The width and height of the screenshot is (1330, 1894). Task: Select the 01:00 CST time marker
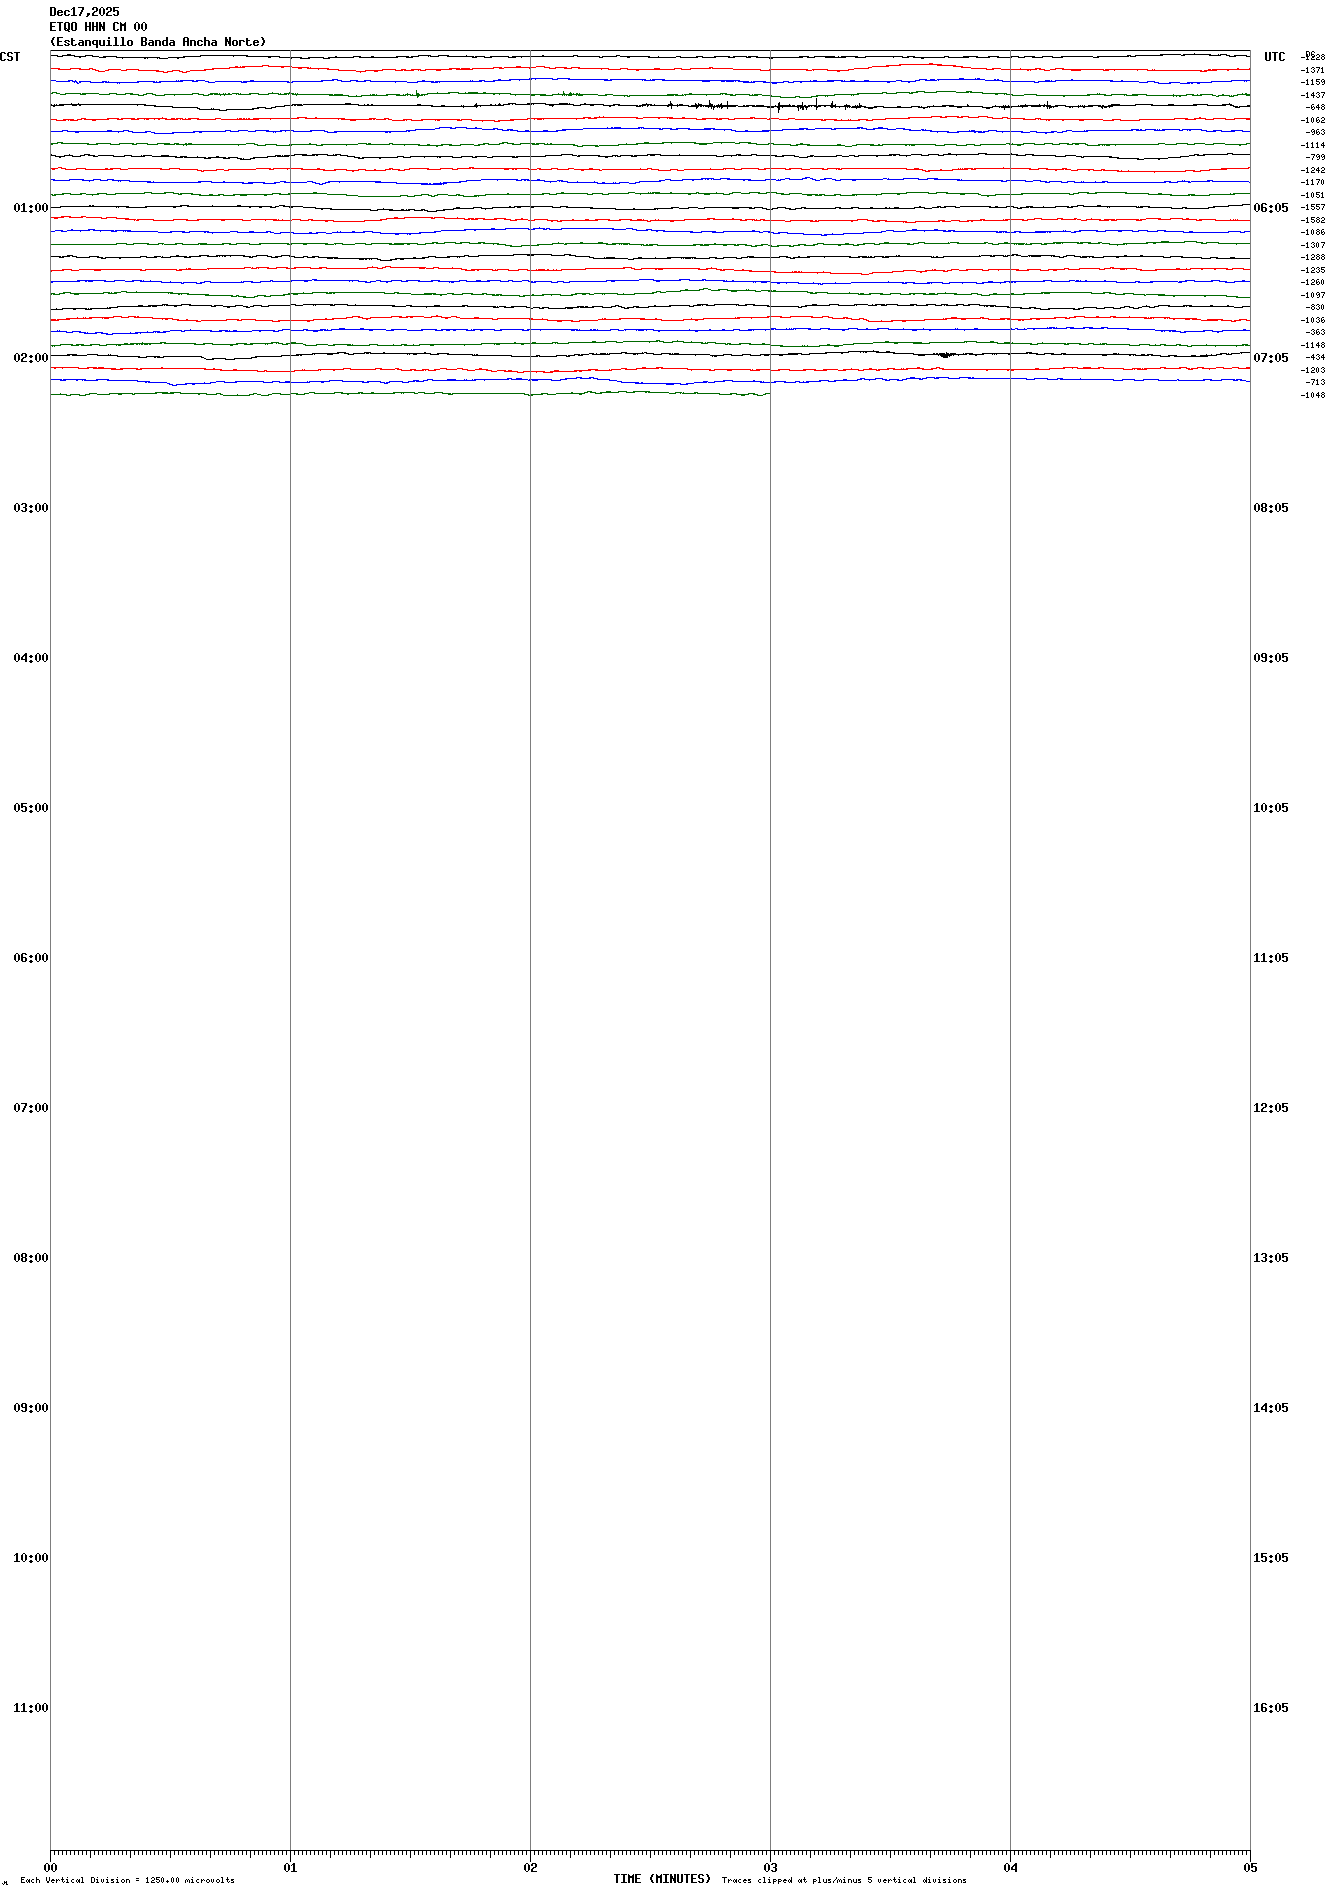pos(30,208)
